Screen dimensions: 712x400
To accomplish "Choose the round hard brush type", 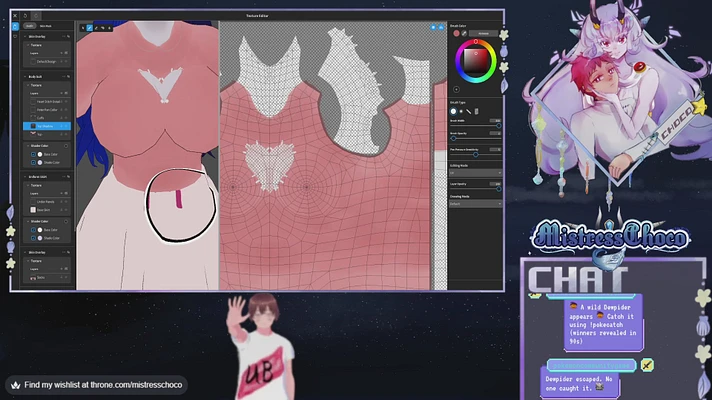I will tap(453, 111).
